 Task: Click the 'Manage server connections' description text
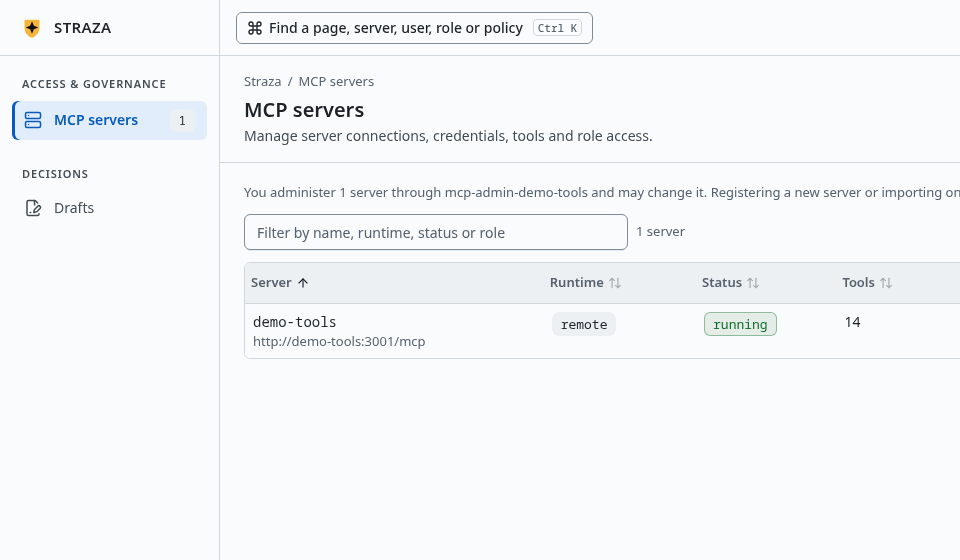(448, 136)
